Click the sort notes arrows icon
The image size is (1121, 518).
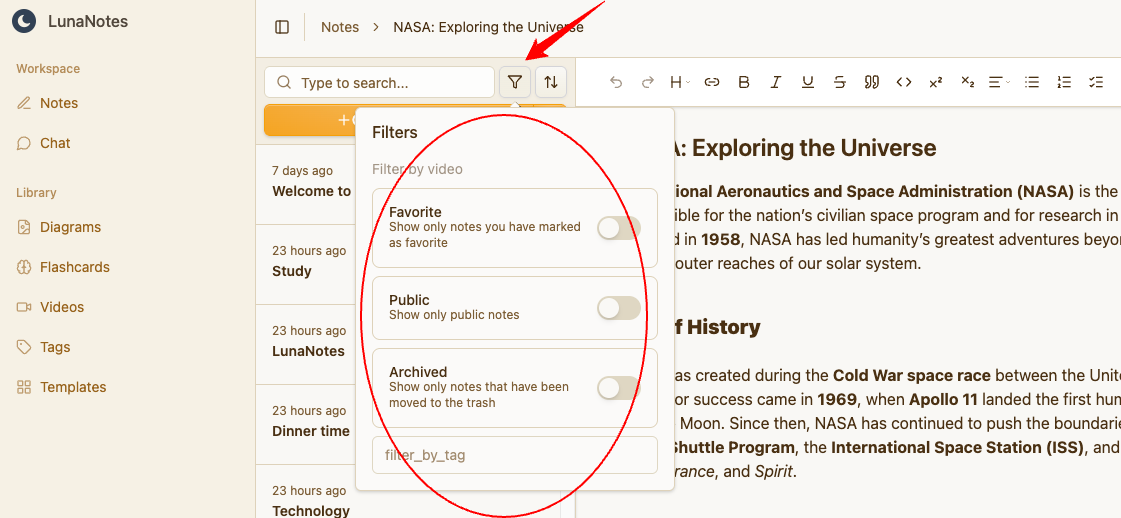coord(551,82)
